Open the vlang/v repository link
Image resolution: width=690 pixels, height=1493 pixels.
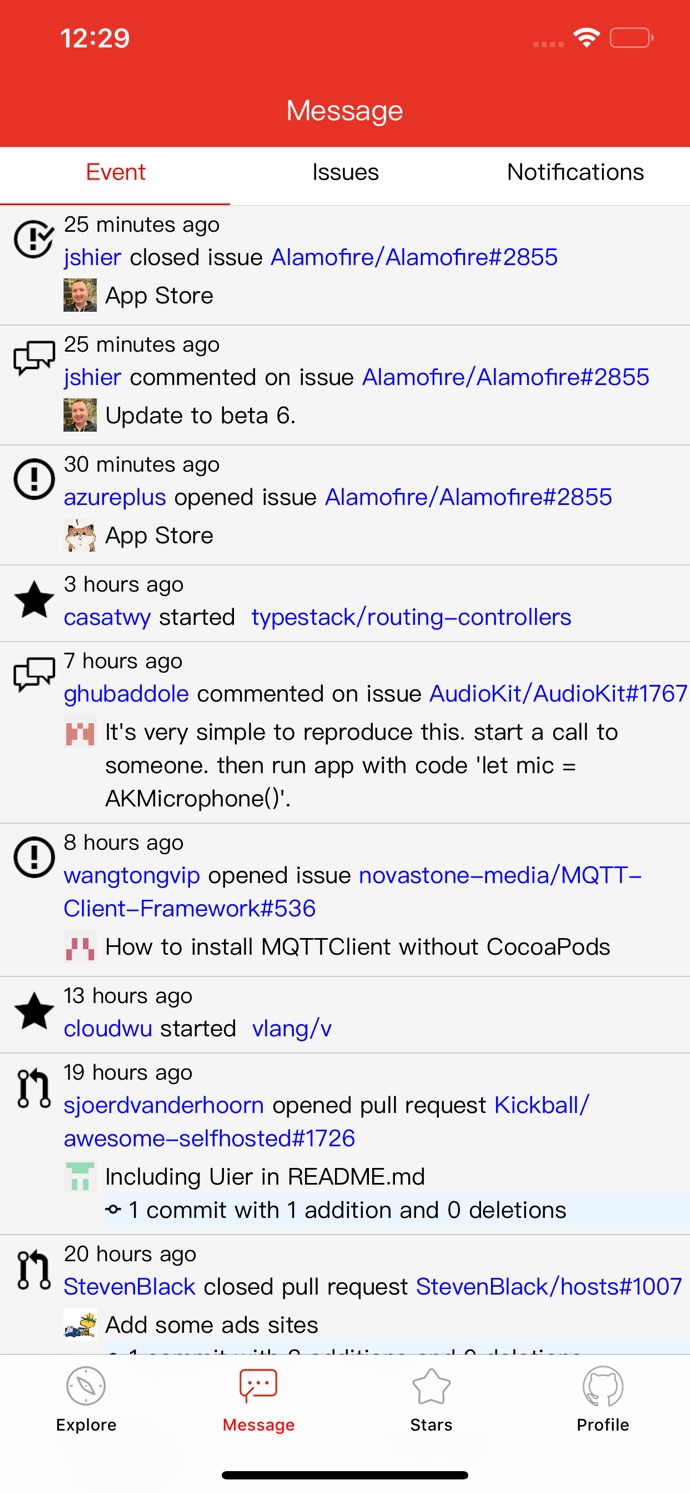[292, 1028]
